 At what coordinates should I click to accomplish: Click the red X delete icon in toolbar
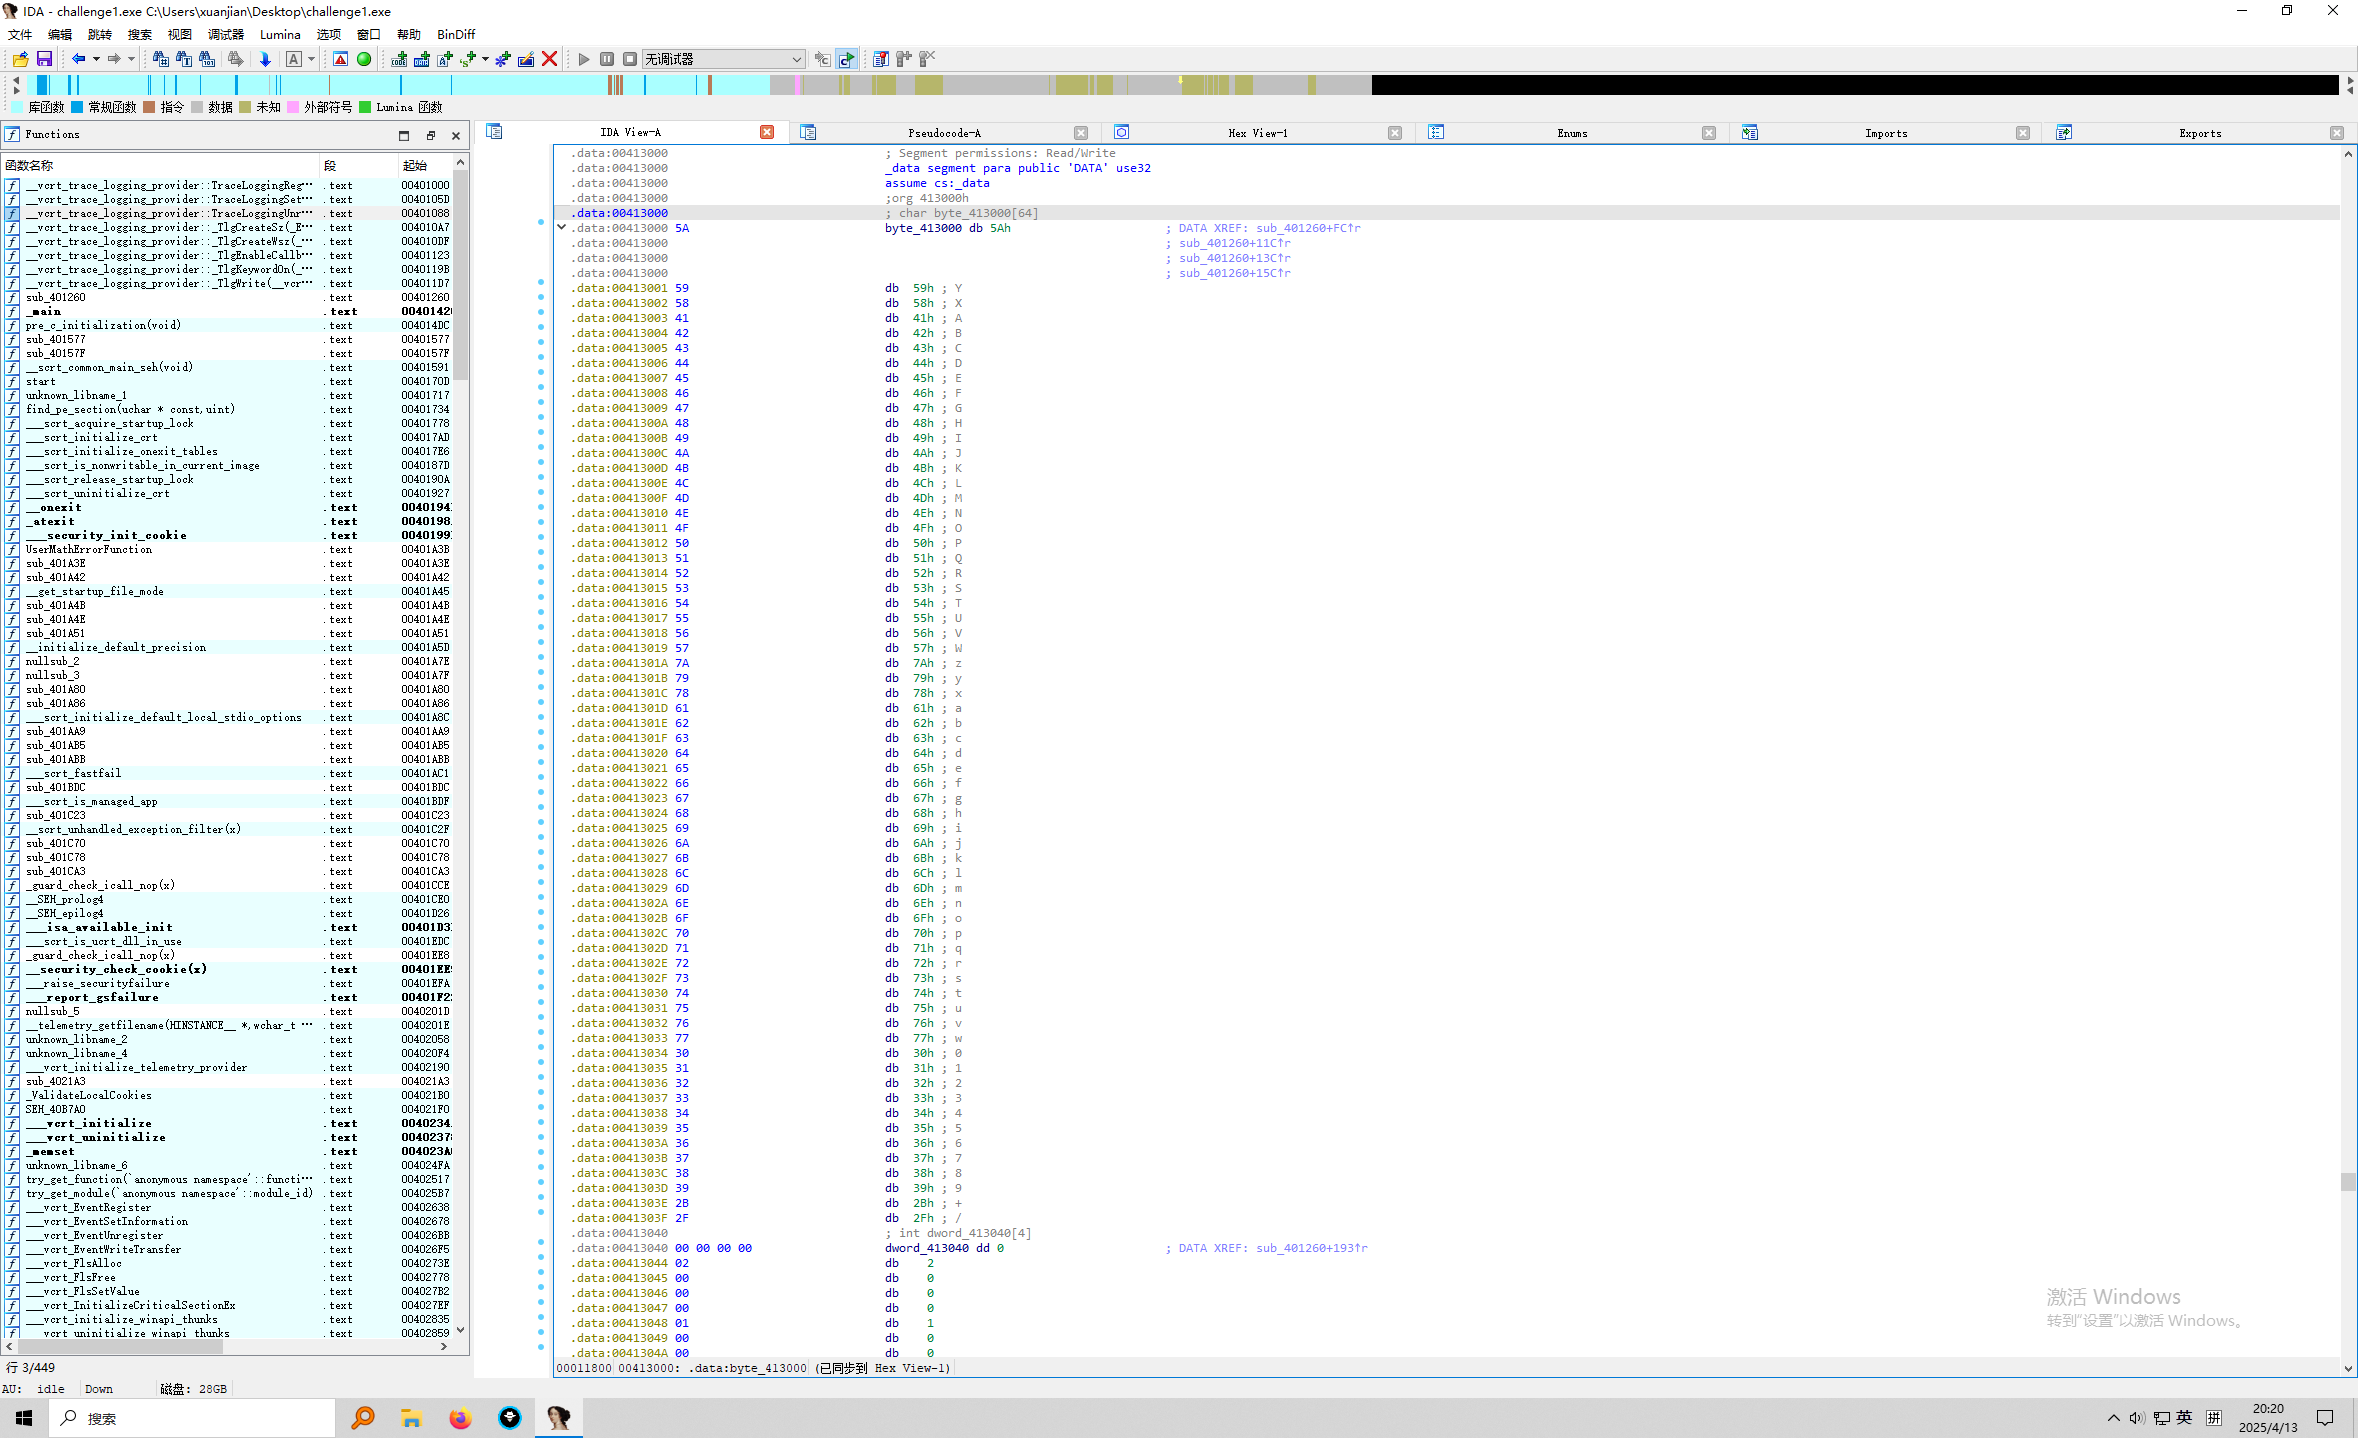(549, 59)
